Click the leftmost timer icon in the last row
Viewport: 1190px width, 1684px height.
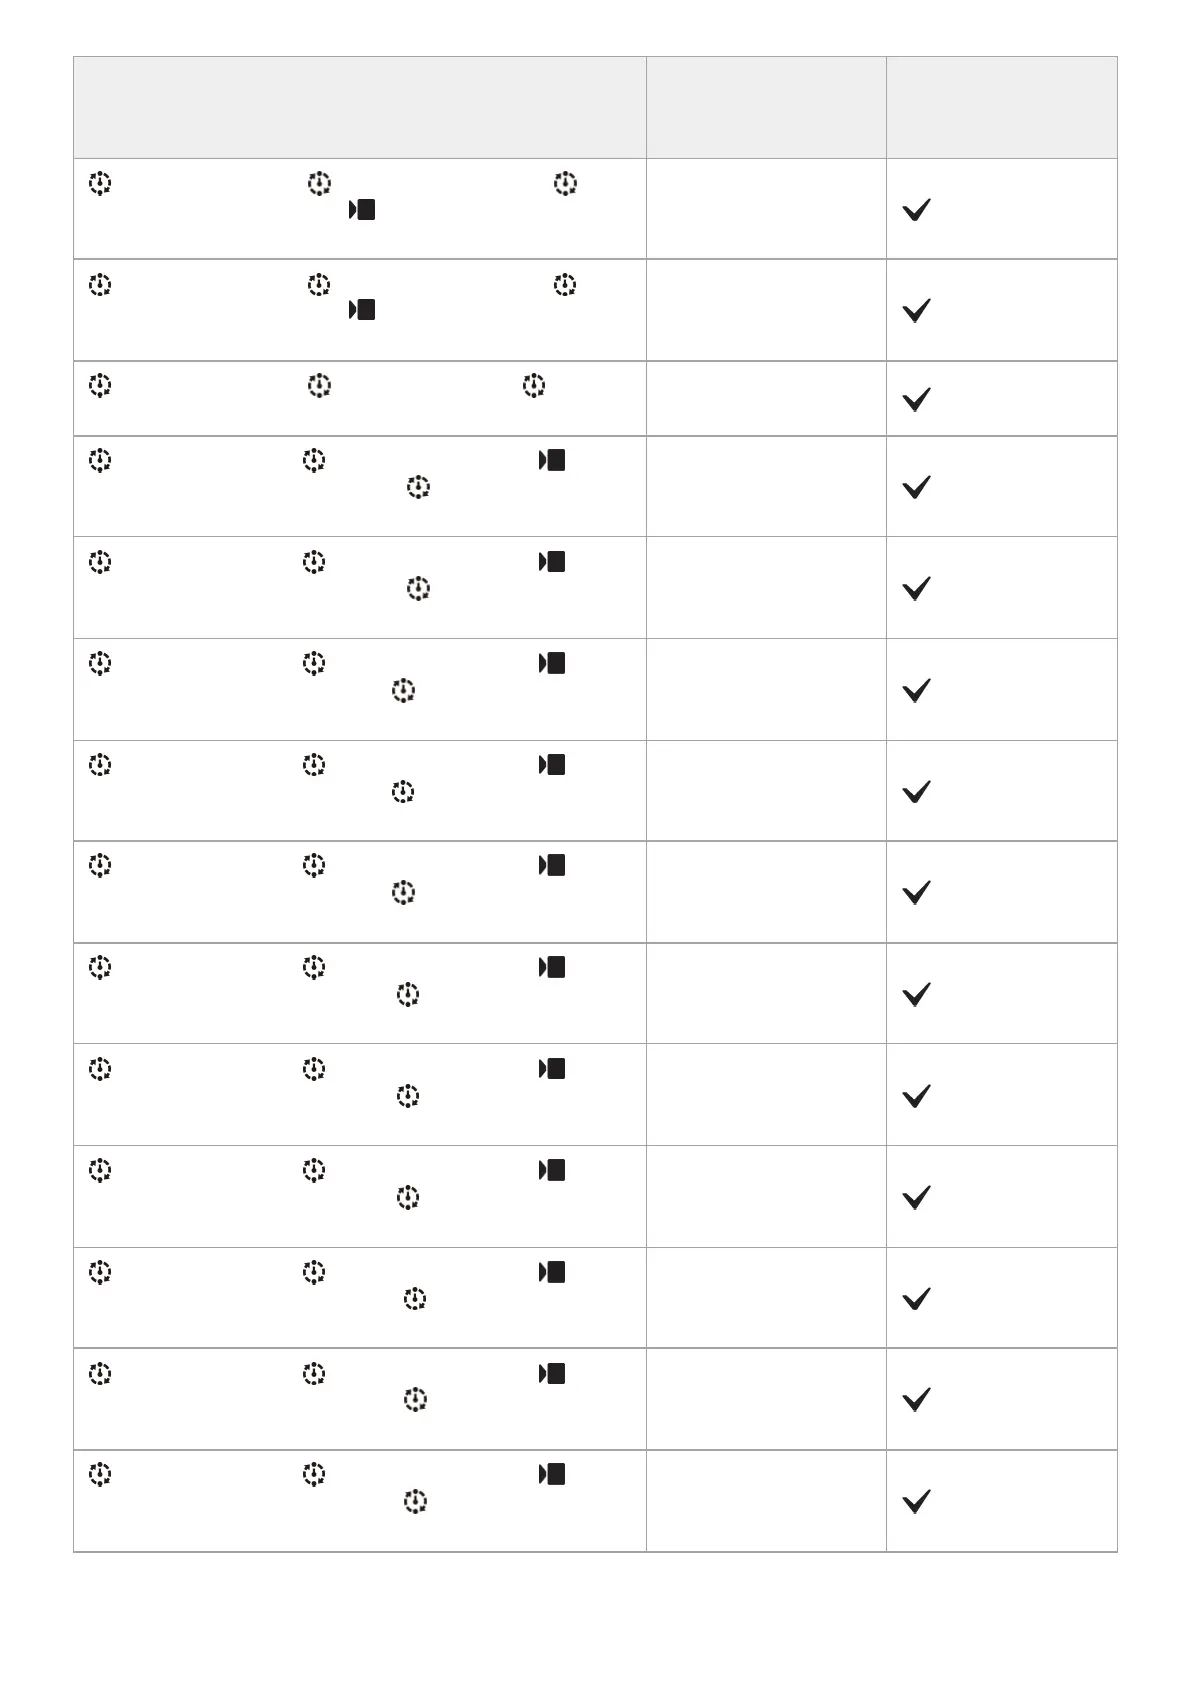click(100, 1474)
